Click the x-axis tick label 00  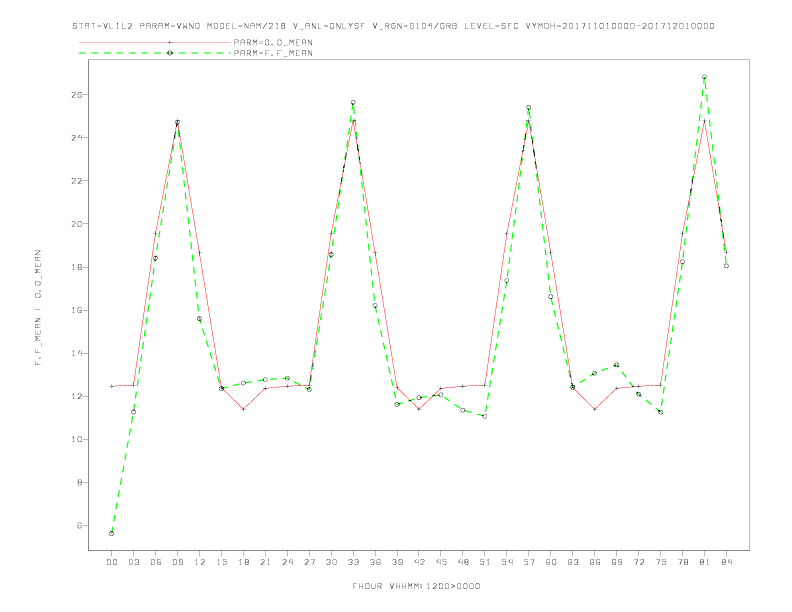tap(112, 562)
